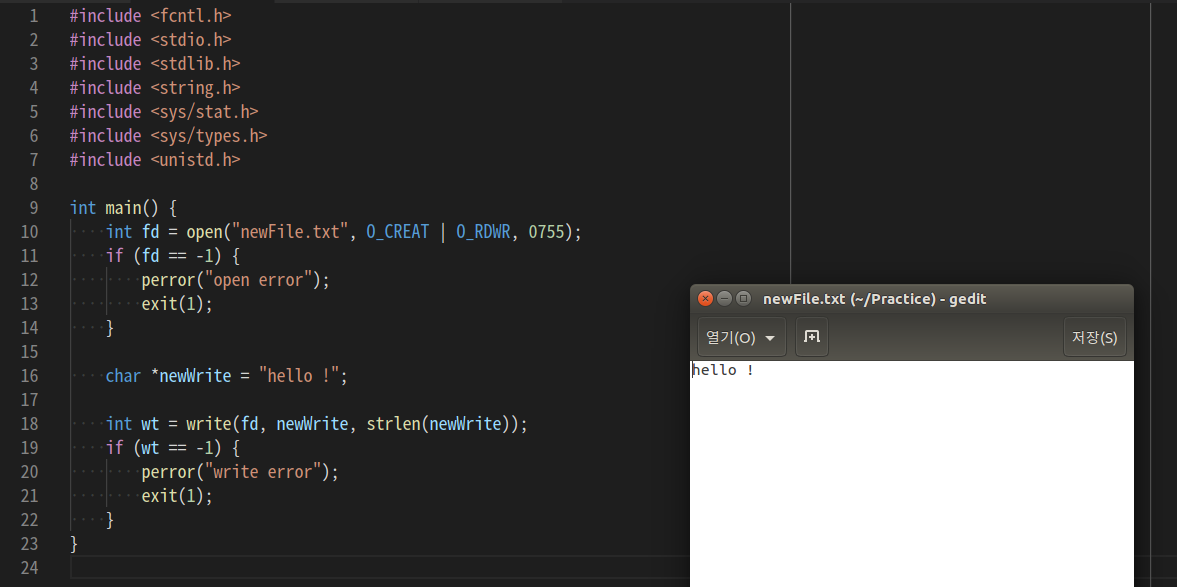Click the #include <fcntl.h> line
This screenshot has height=587, width=1177.
[x=150, y=16]
